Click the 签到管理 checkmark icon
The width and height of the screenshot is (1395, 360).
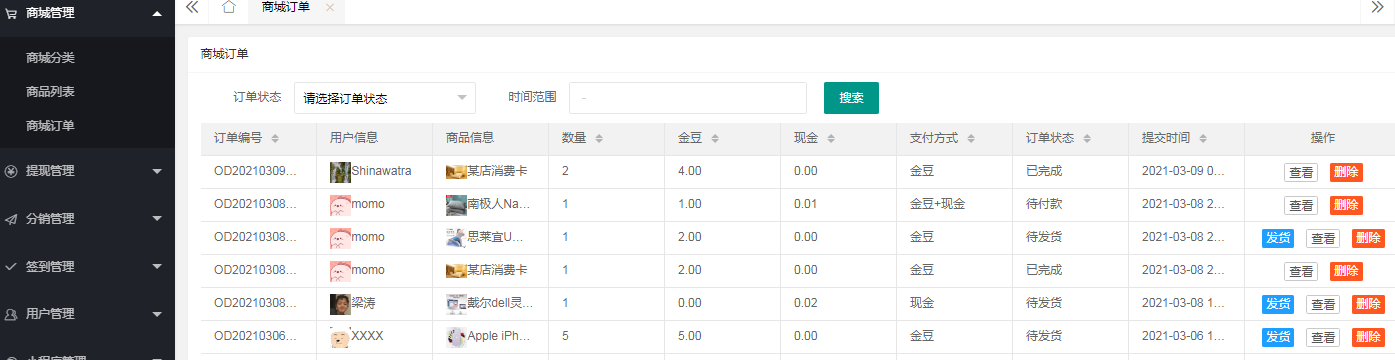(11, 267)
